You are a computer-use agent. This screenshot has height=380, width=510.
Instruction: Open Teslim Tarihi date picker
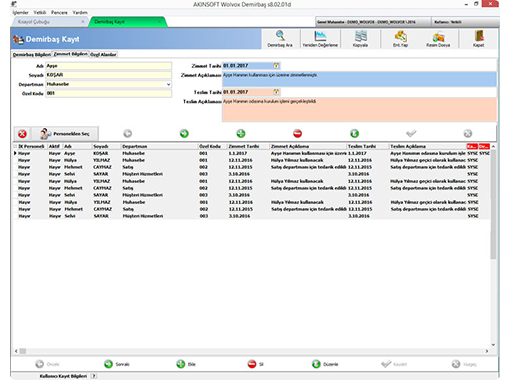click(x=276, y=92)
